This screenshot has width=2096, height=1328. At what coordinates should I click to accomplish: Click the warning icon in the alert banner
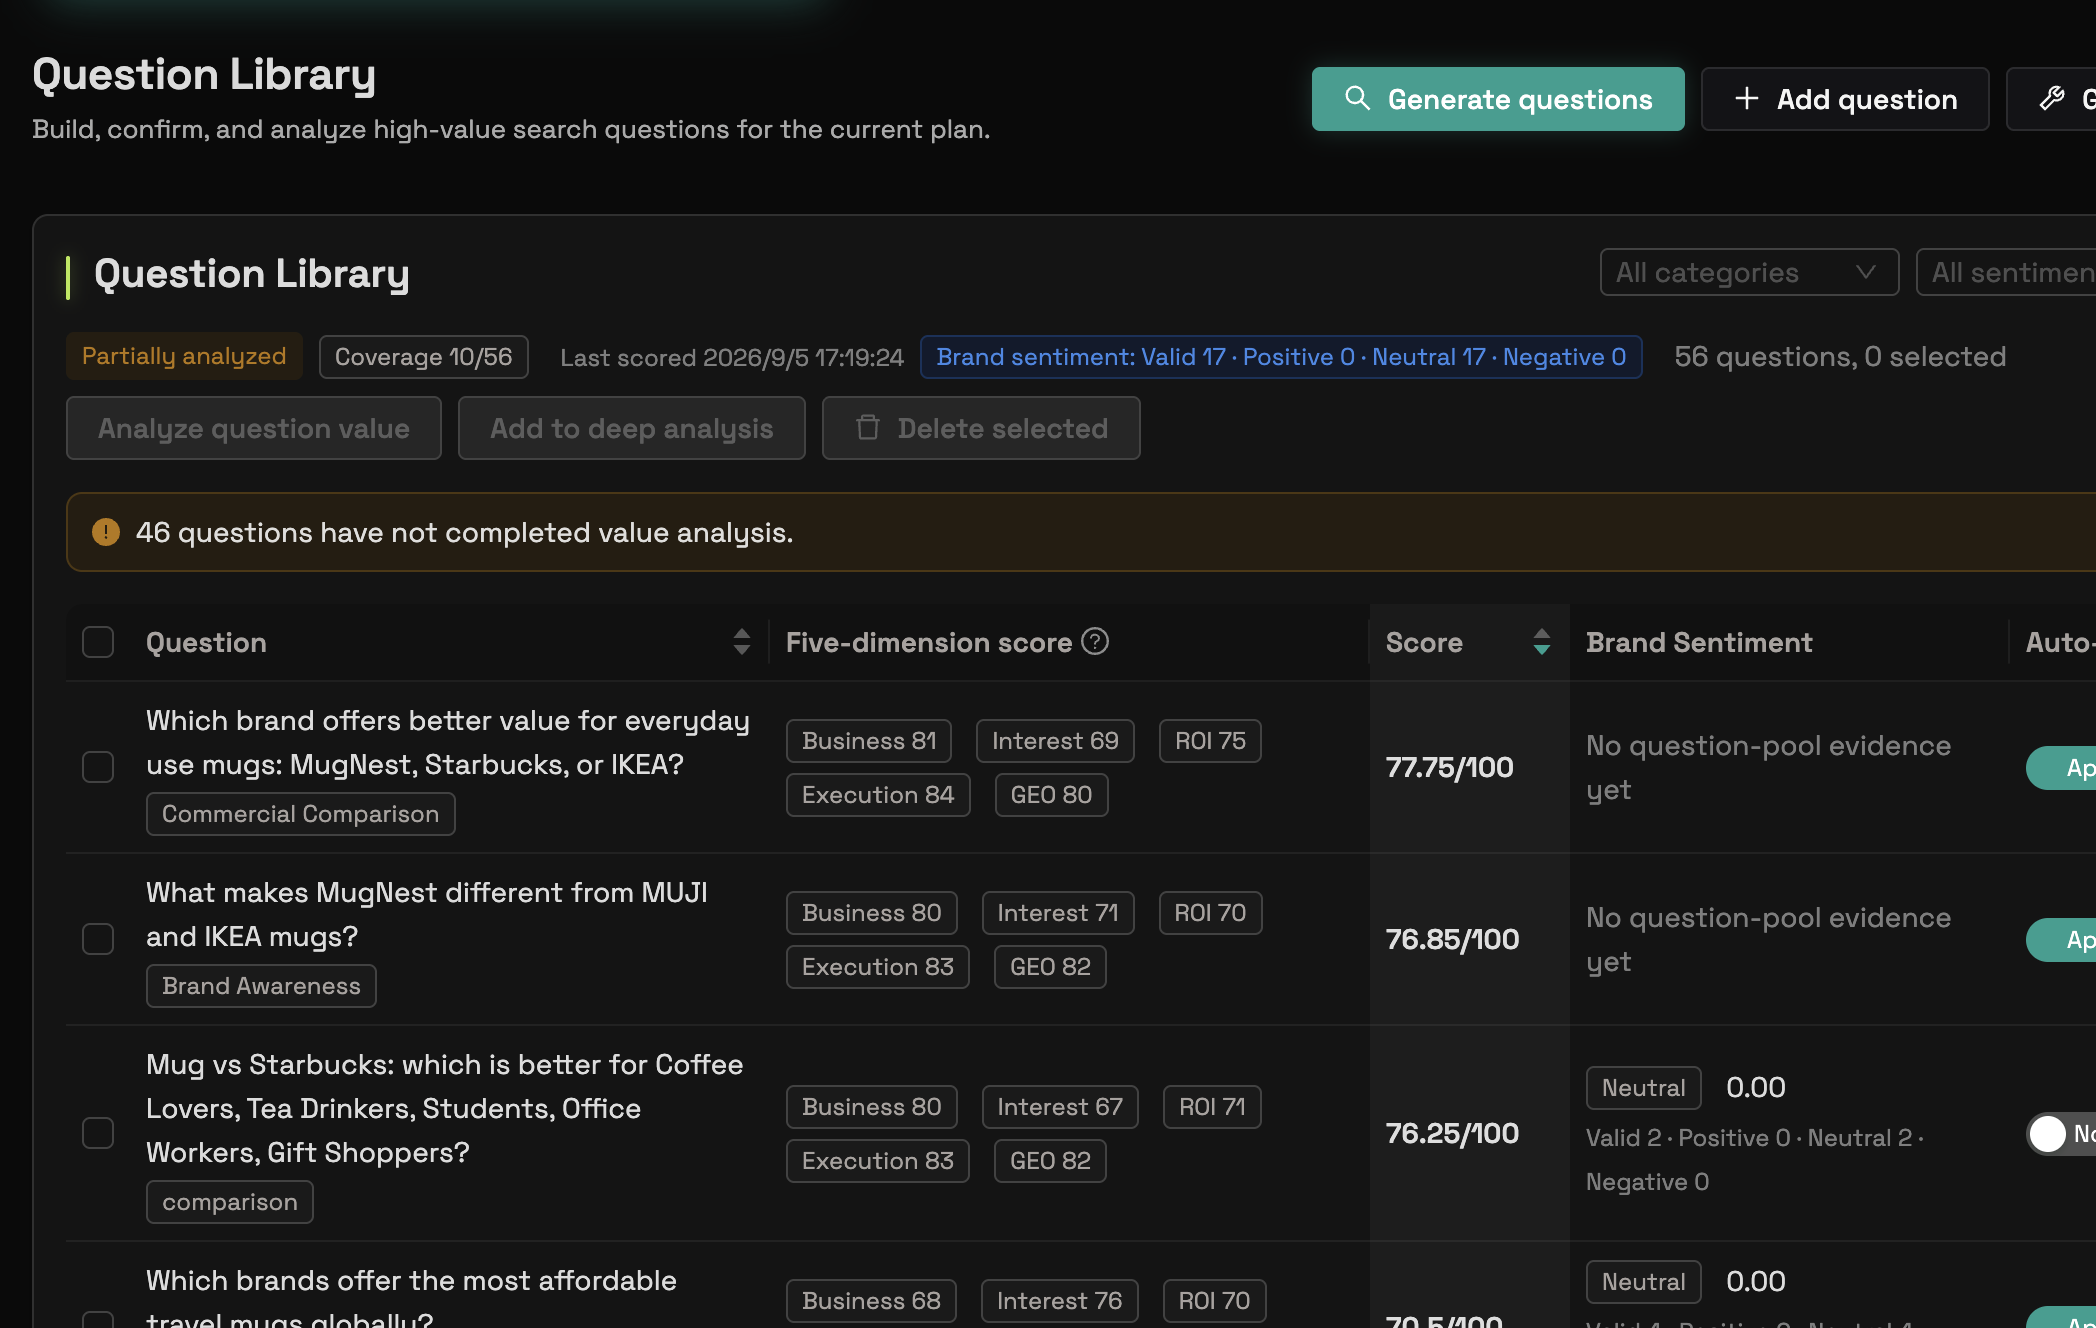[106, 532]
